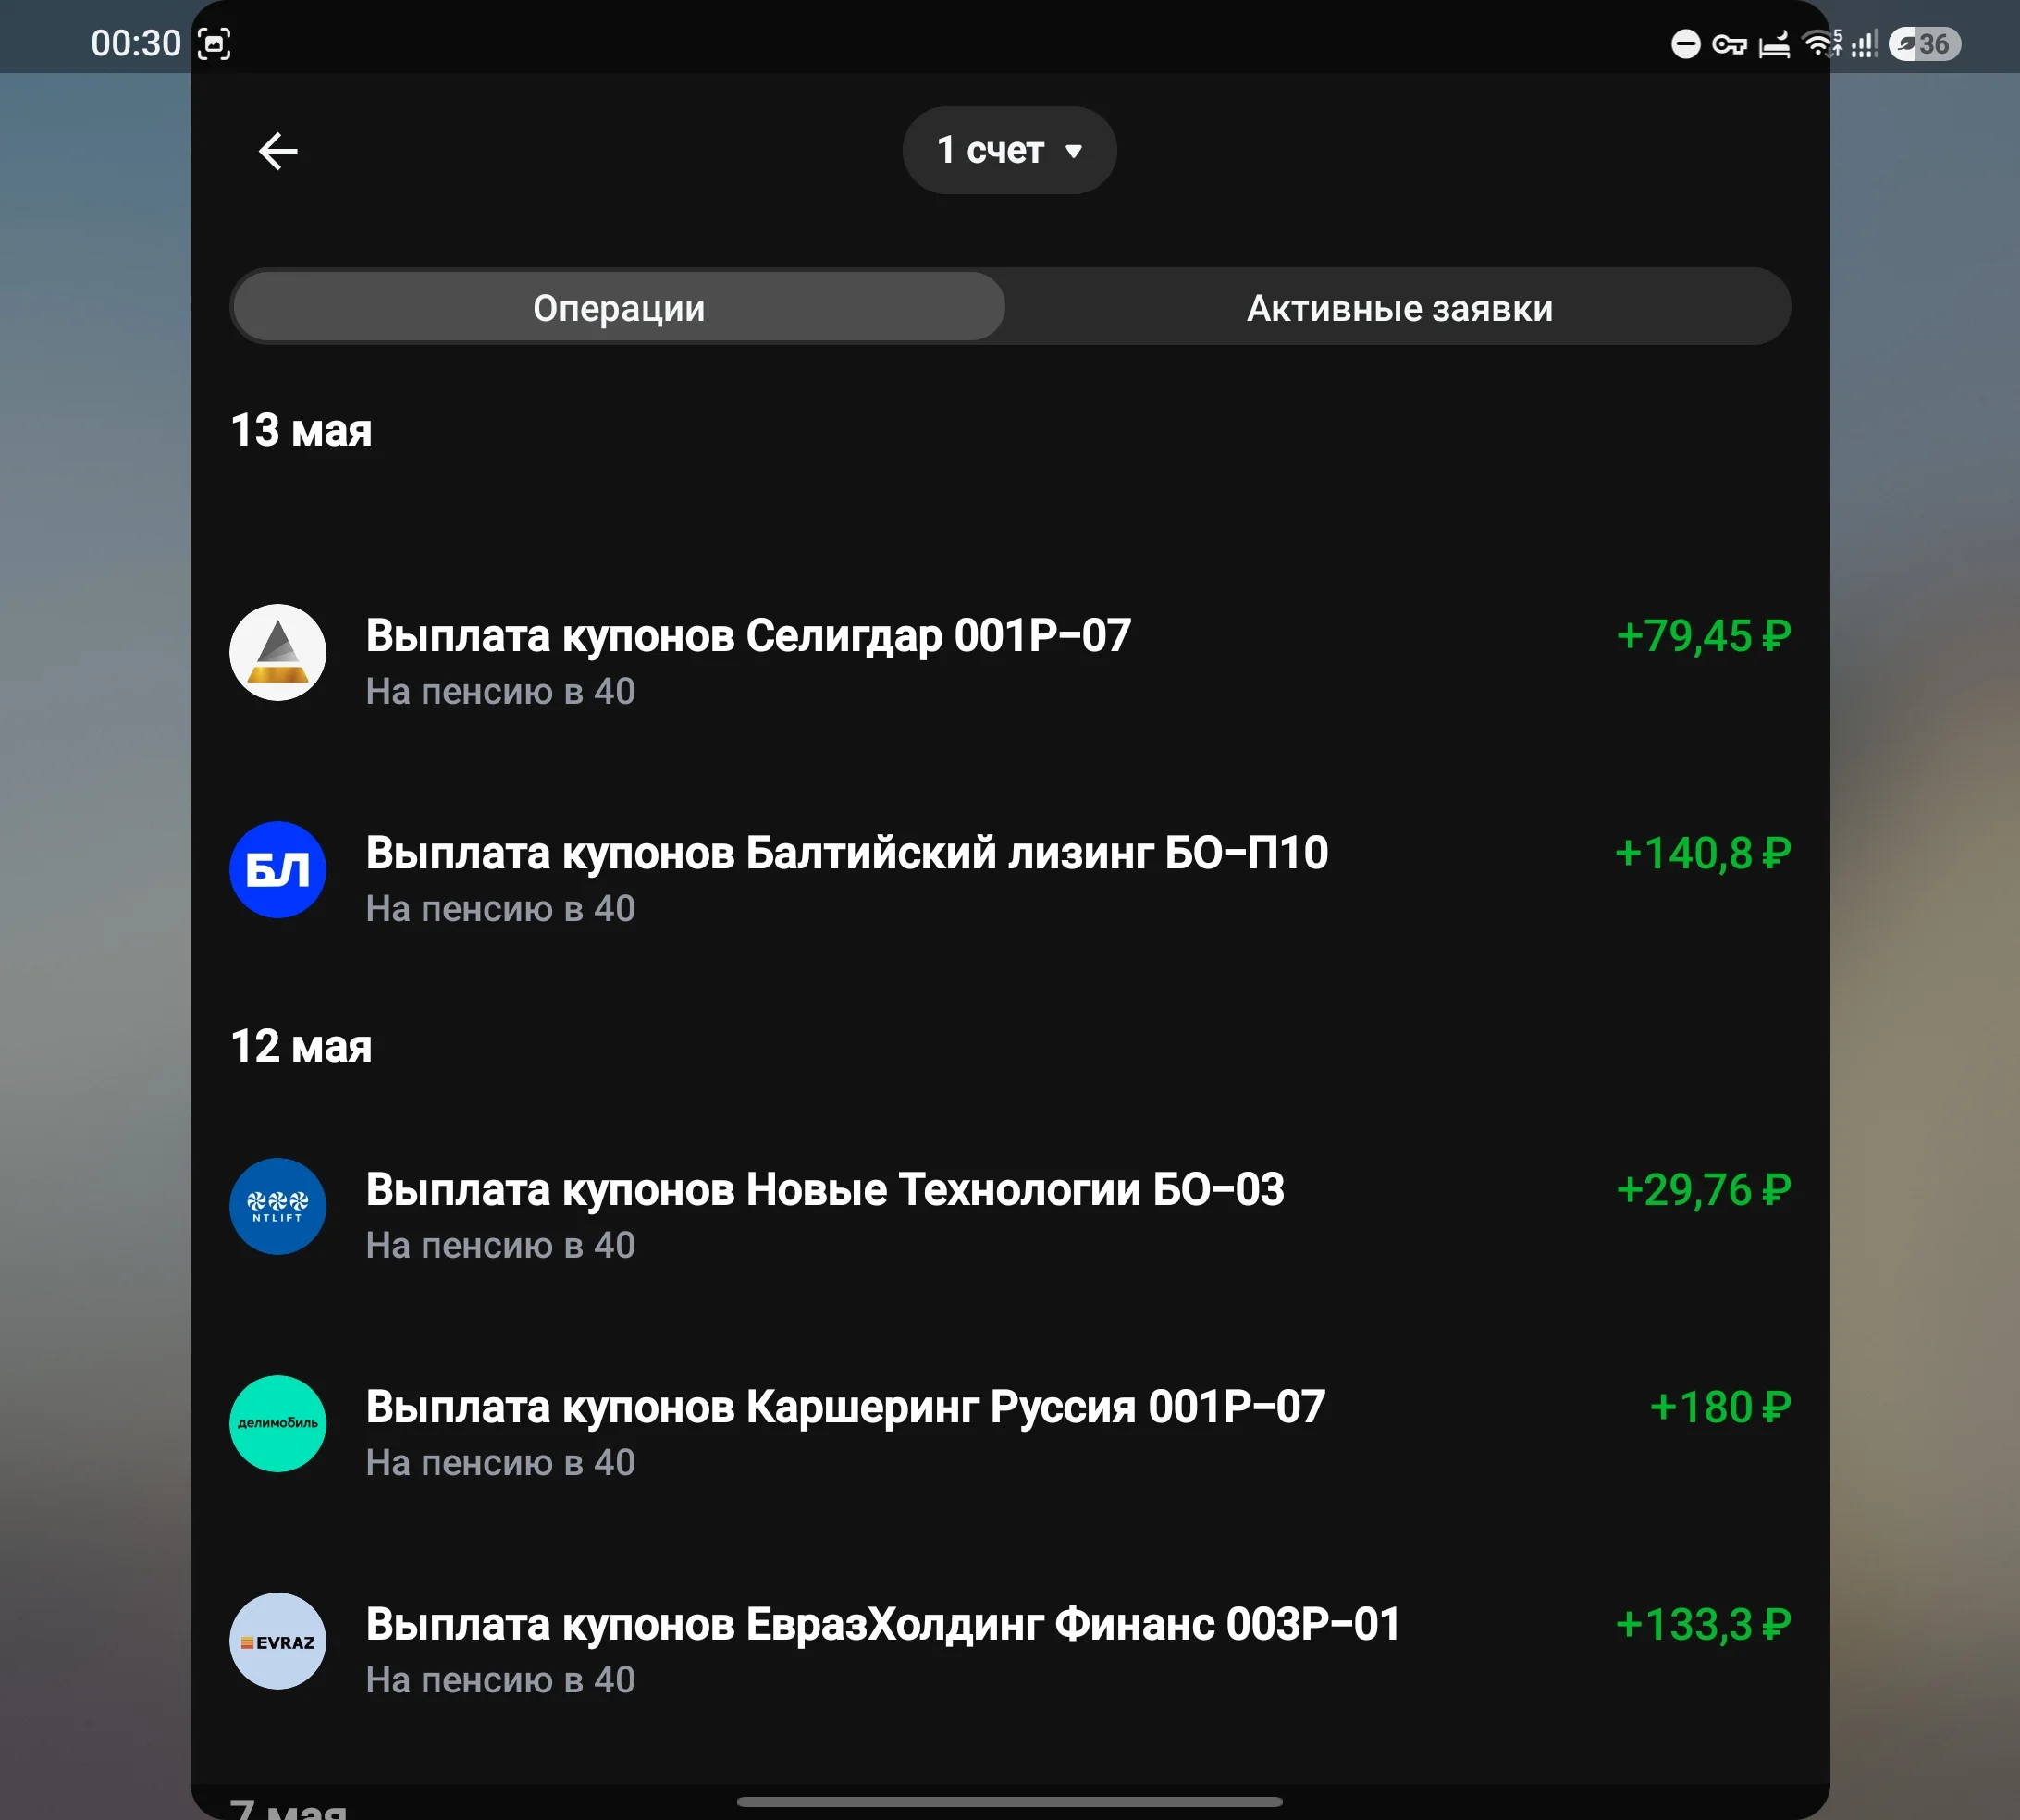
Task: Tap the NTLIFT Новые Технологии logo
Action: point(278,1206)
